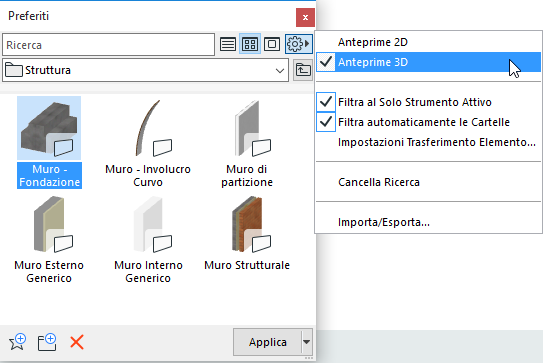
Task: Select Muro - Involucro Curvo favorite
Action: click(148, 142)
